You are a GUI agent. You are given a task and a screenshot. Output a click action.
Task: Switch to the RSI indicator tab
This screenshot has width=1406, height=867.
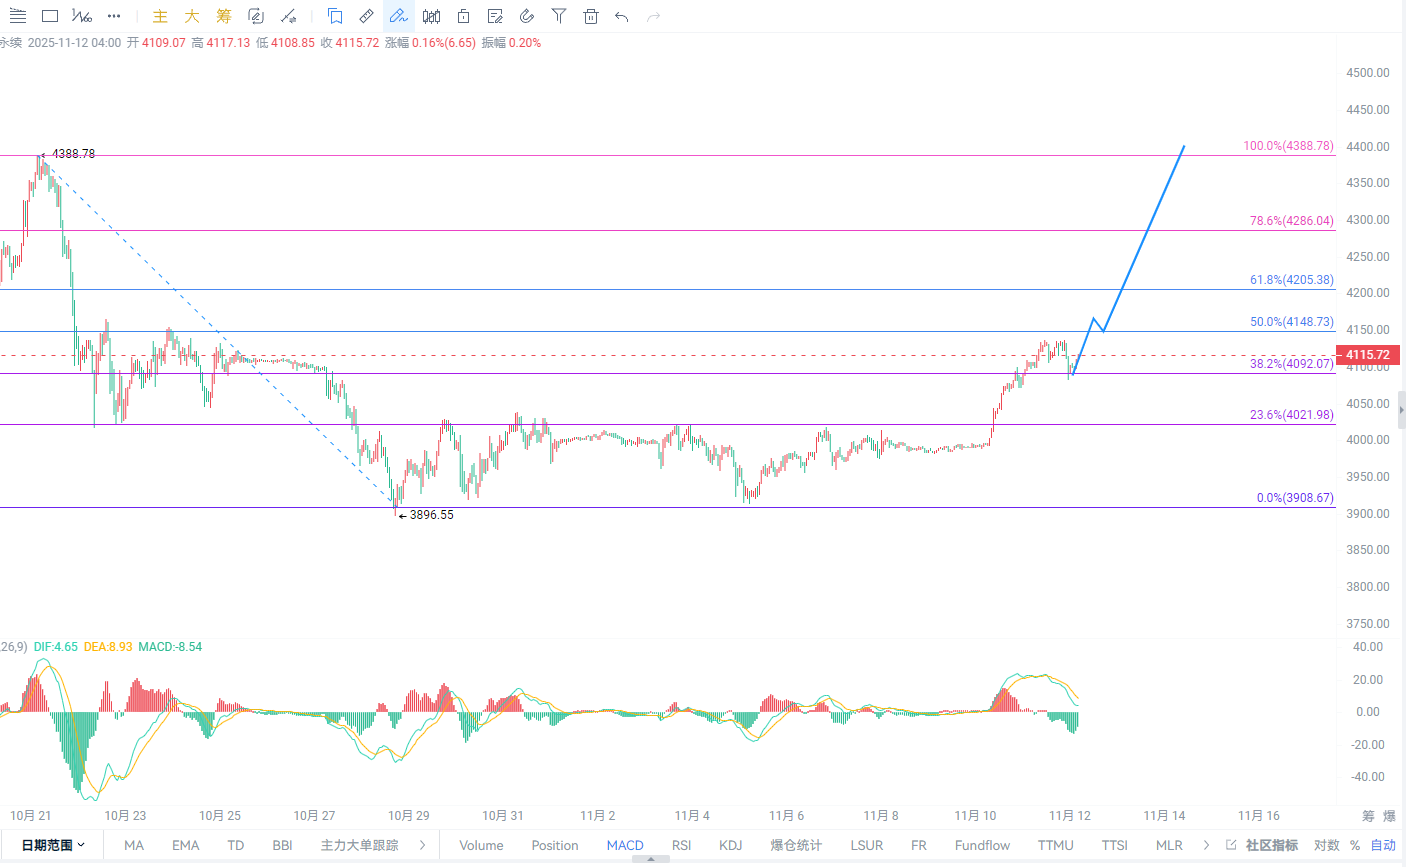point(681,845)
